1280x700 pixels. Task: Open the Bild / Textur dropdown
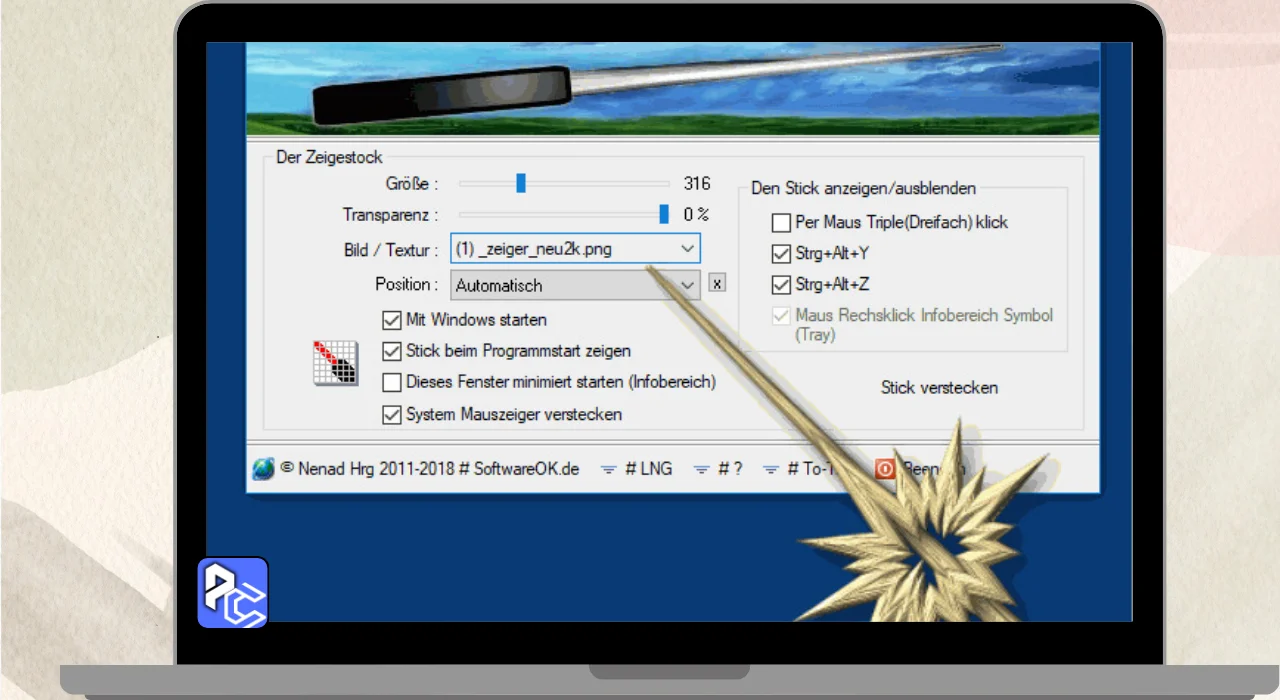pos(575,248)
